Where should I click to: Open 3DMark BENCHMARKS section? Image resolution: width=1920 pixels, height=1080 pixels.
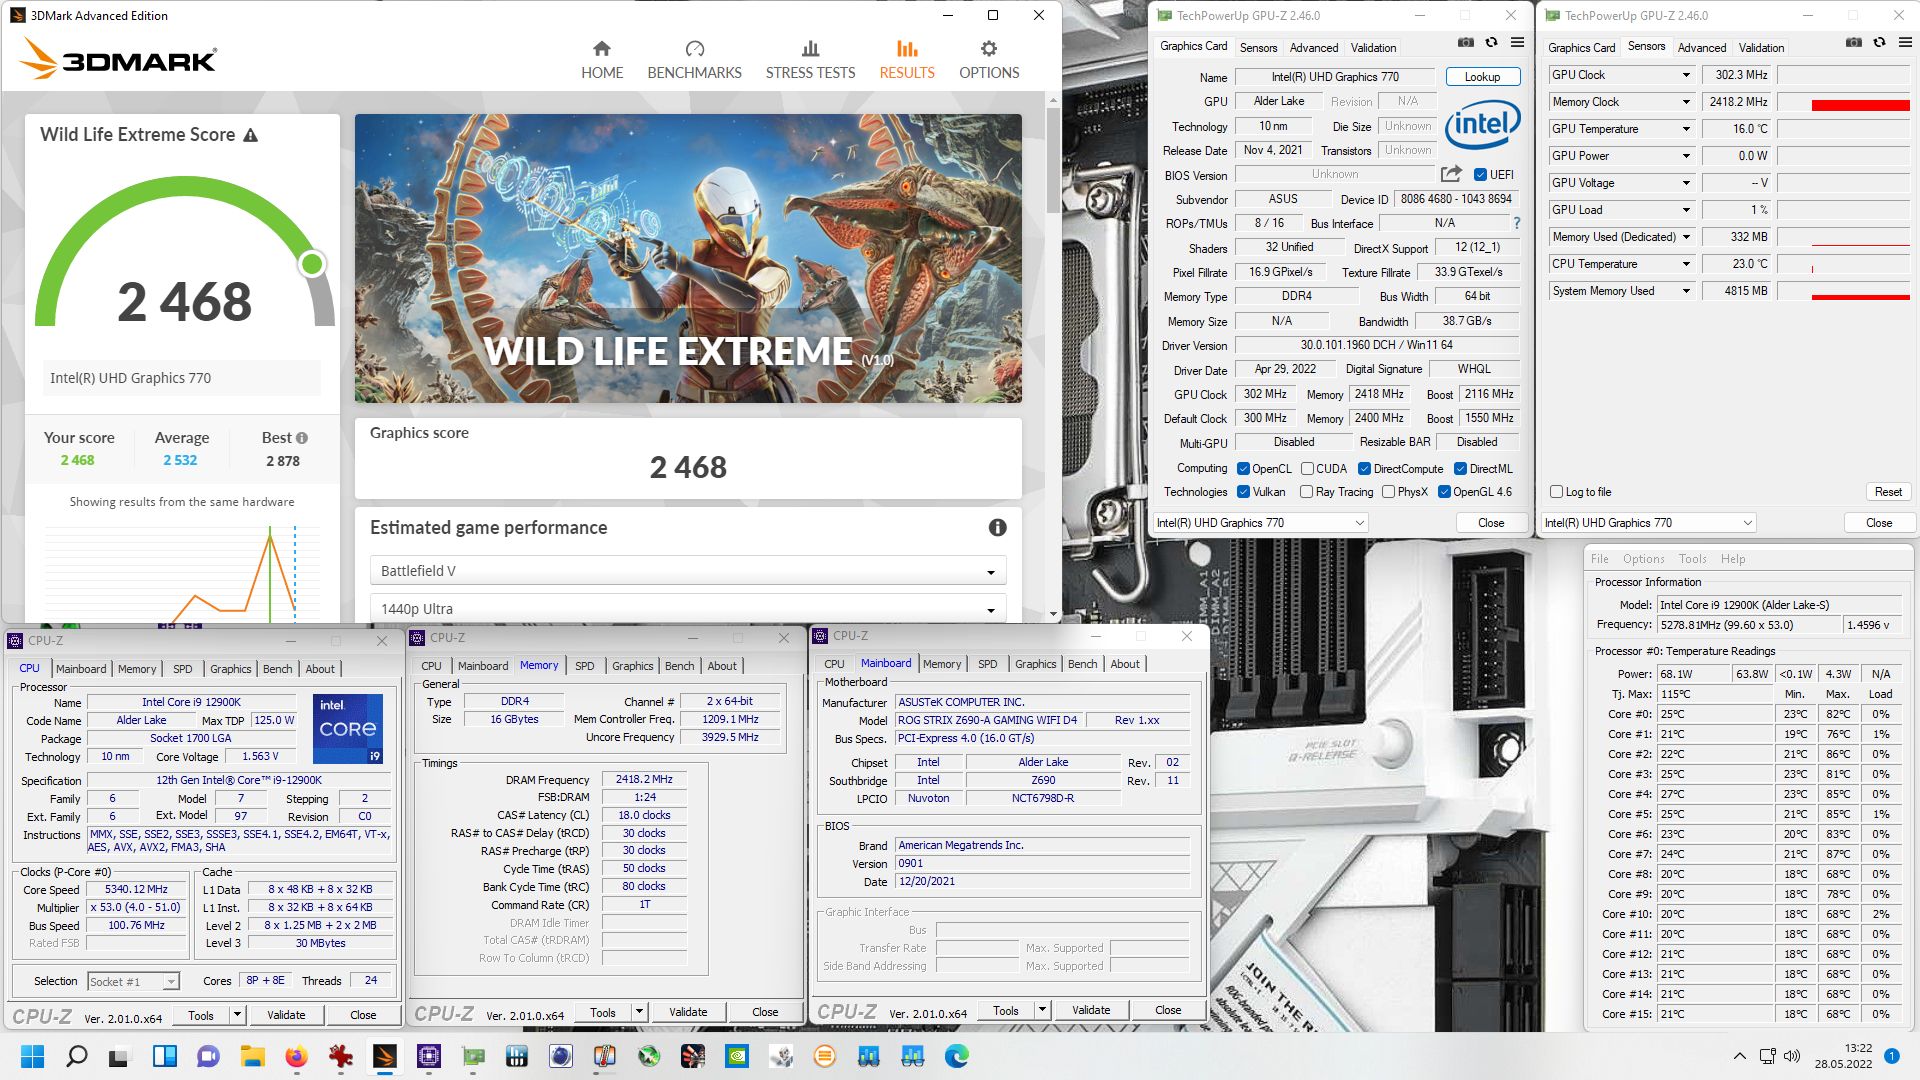point(694,60)
